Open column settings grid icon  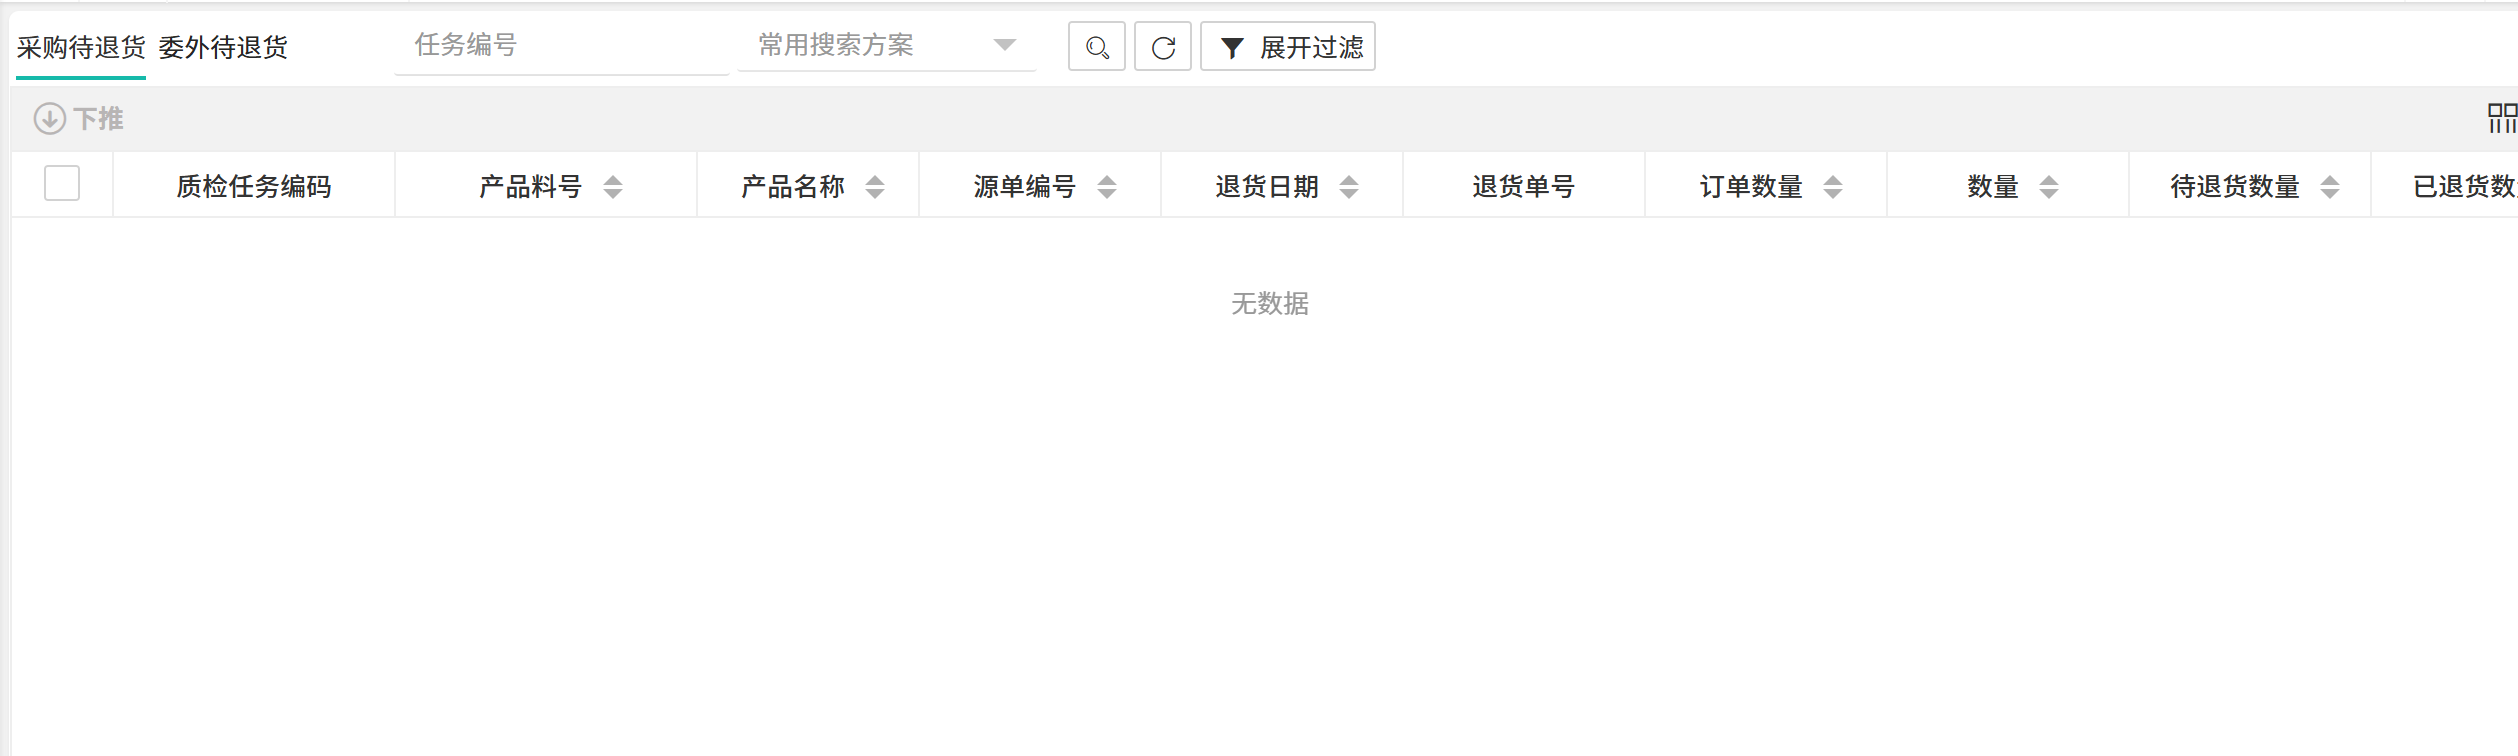[2501, 119]
